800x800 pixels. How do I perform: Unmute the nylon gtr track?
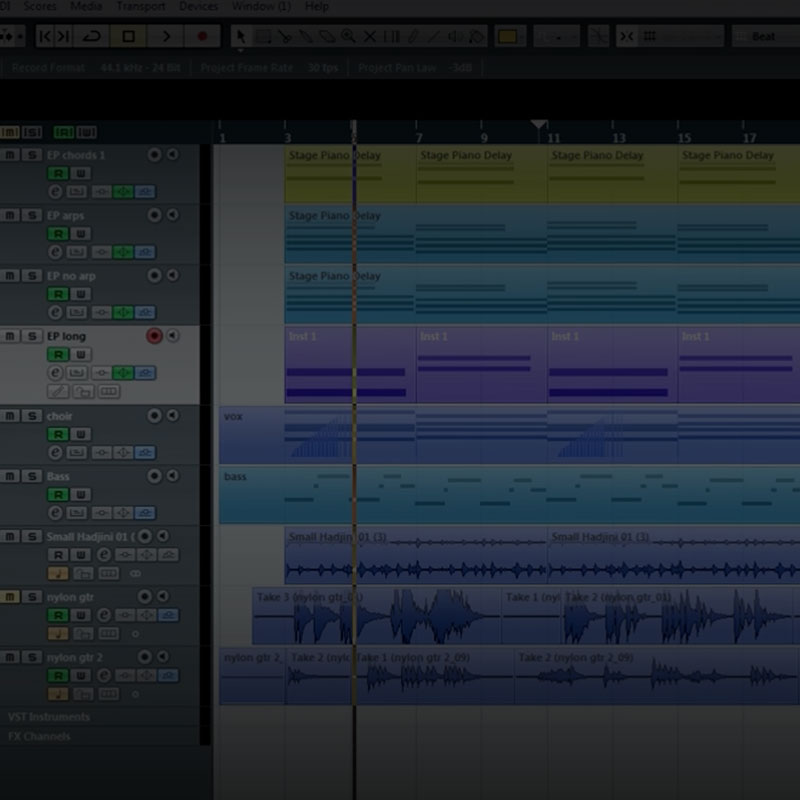point(10,597)
